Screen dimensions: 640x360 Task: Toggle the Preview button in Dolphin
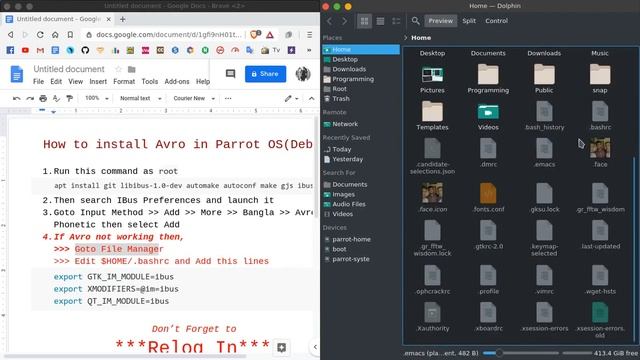pyautogui.click(x=440, y=21)
